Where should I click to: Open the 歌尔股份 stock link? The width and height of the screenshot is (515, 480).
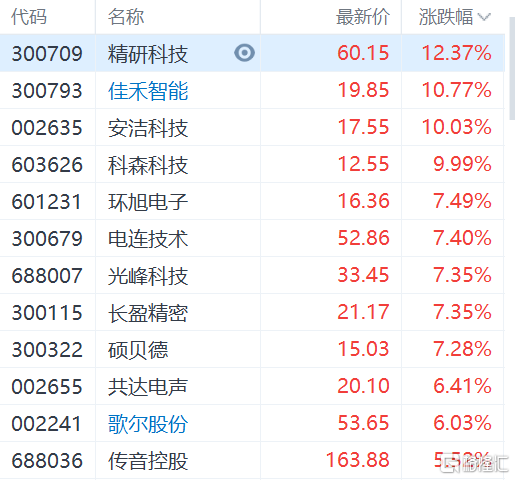click(148, 424)
